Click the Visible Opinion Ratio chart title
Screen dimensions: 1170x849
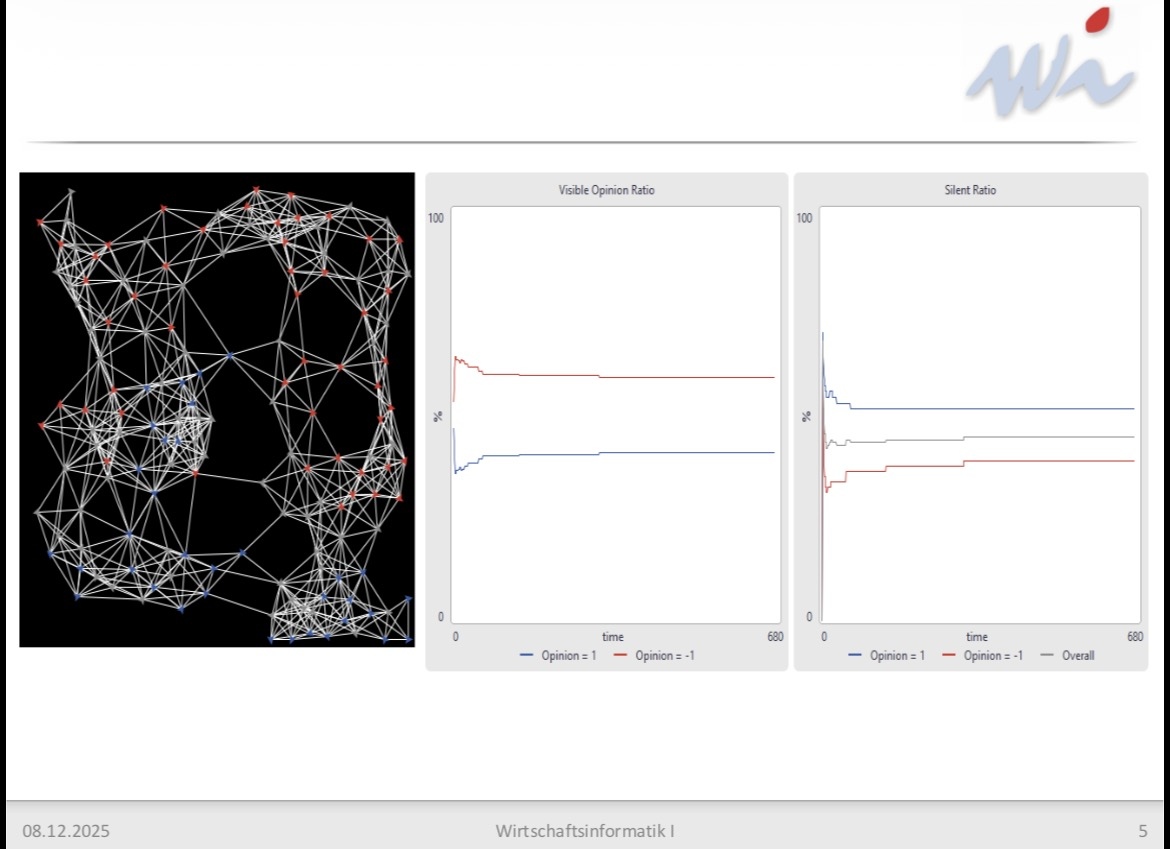click(x=607, y=190)
